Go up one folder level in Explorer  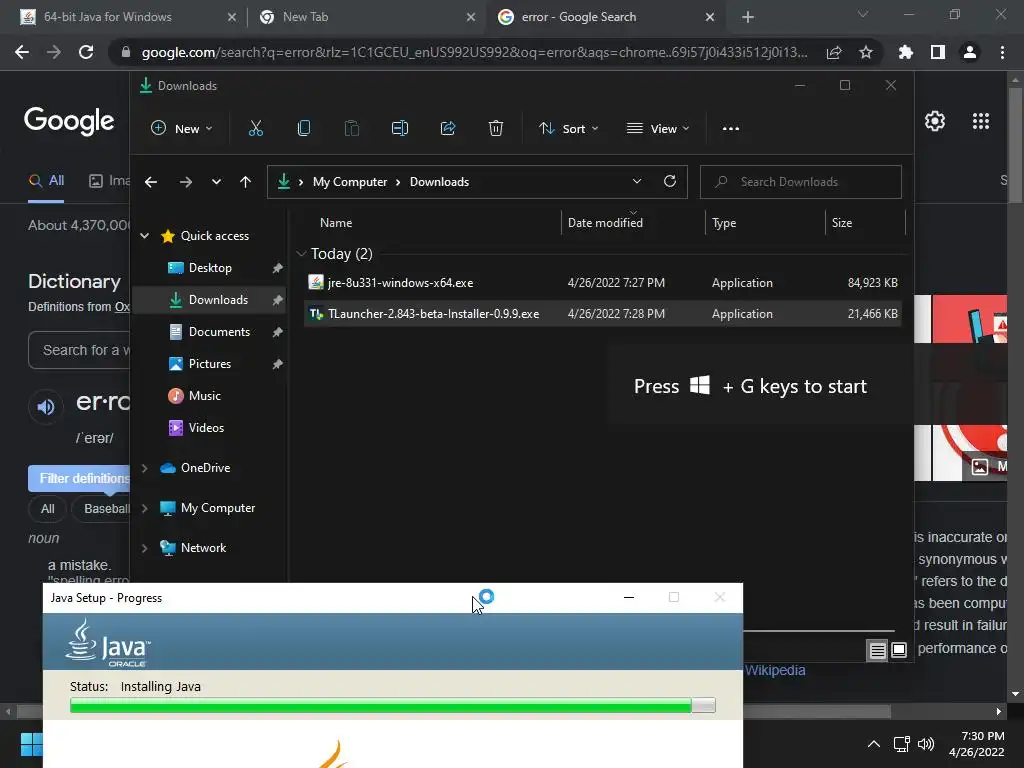click(246, 182)
